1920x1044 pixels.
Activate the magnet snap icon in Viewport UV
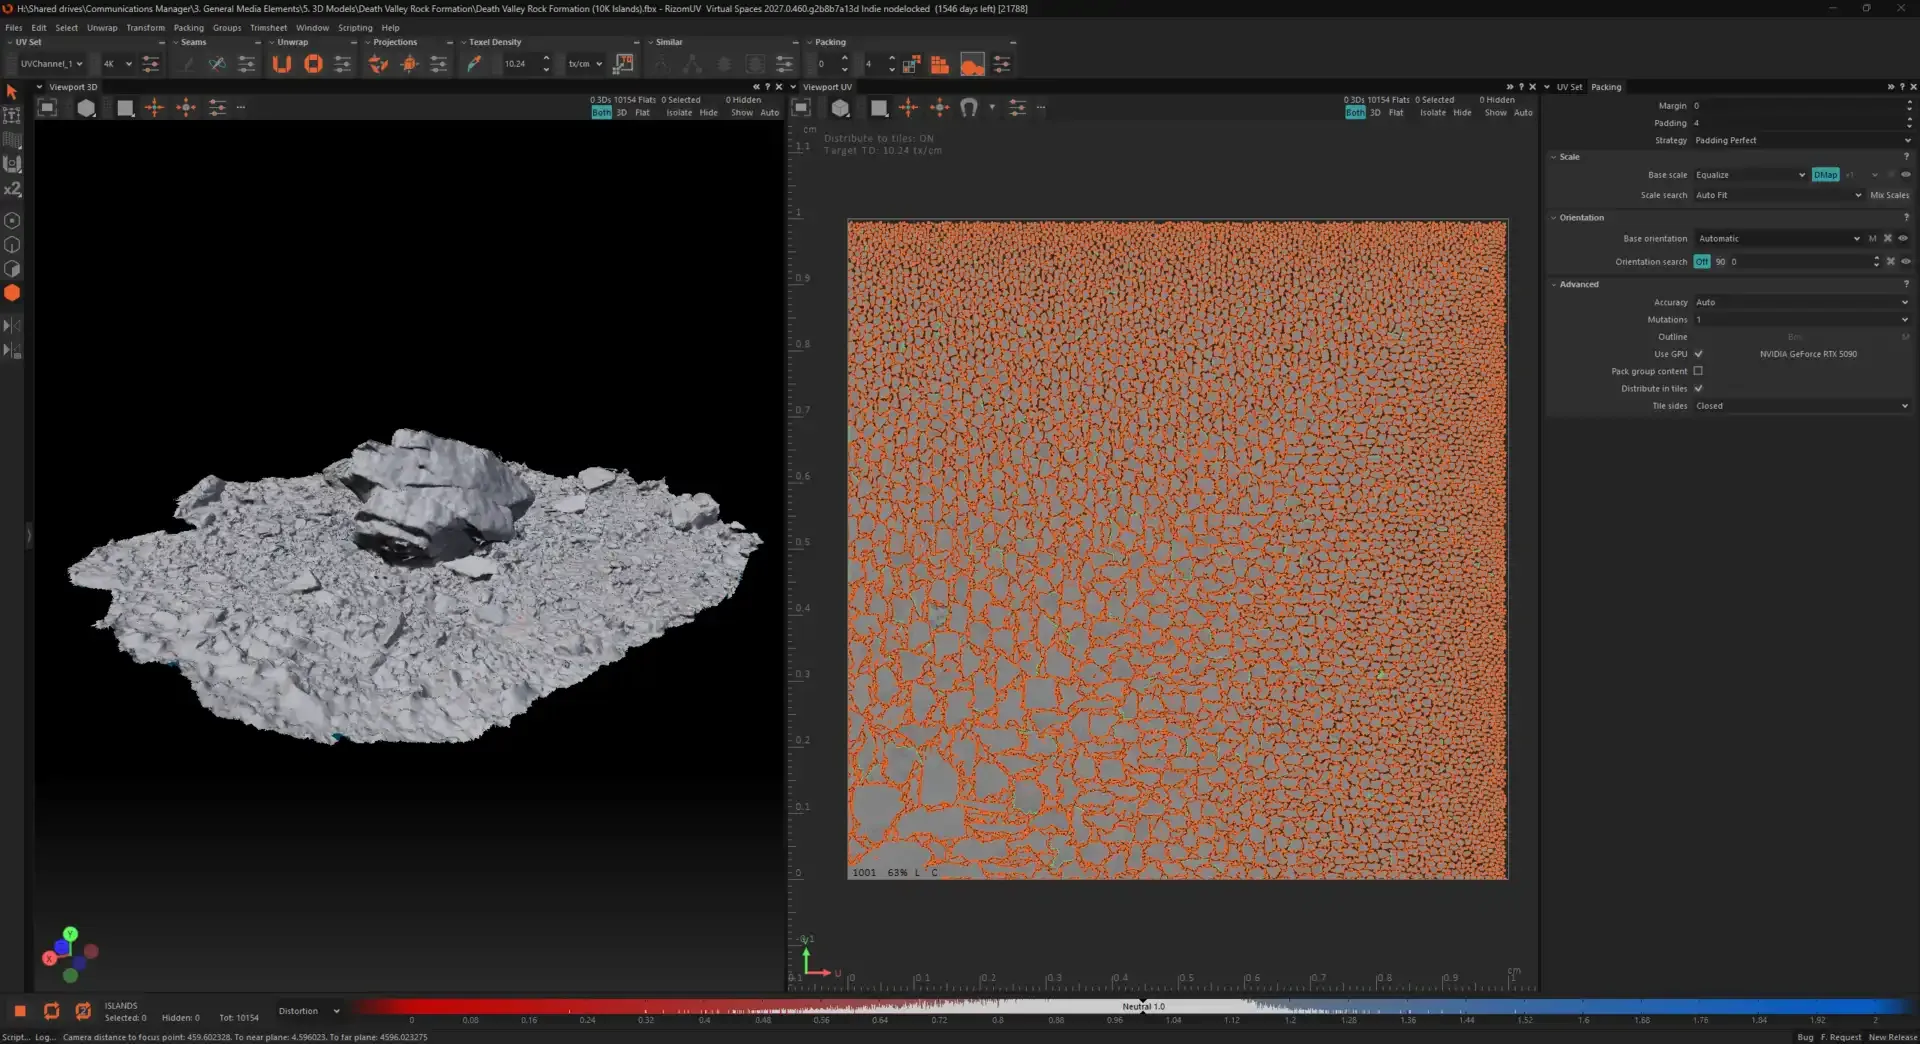[x=968, y=107]
